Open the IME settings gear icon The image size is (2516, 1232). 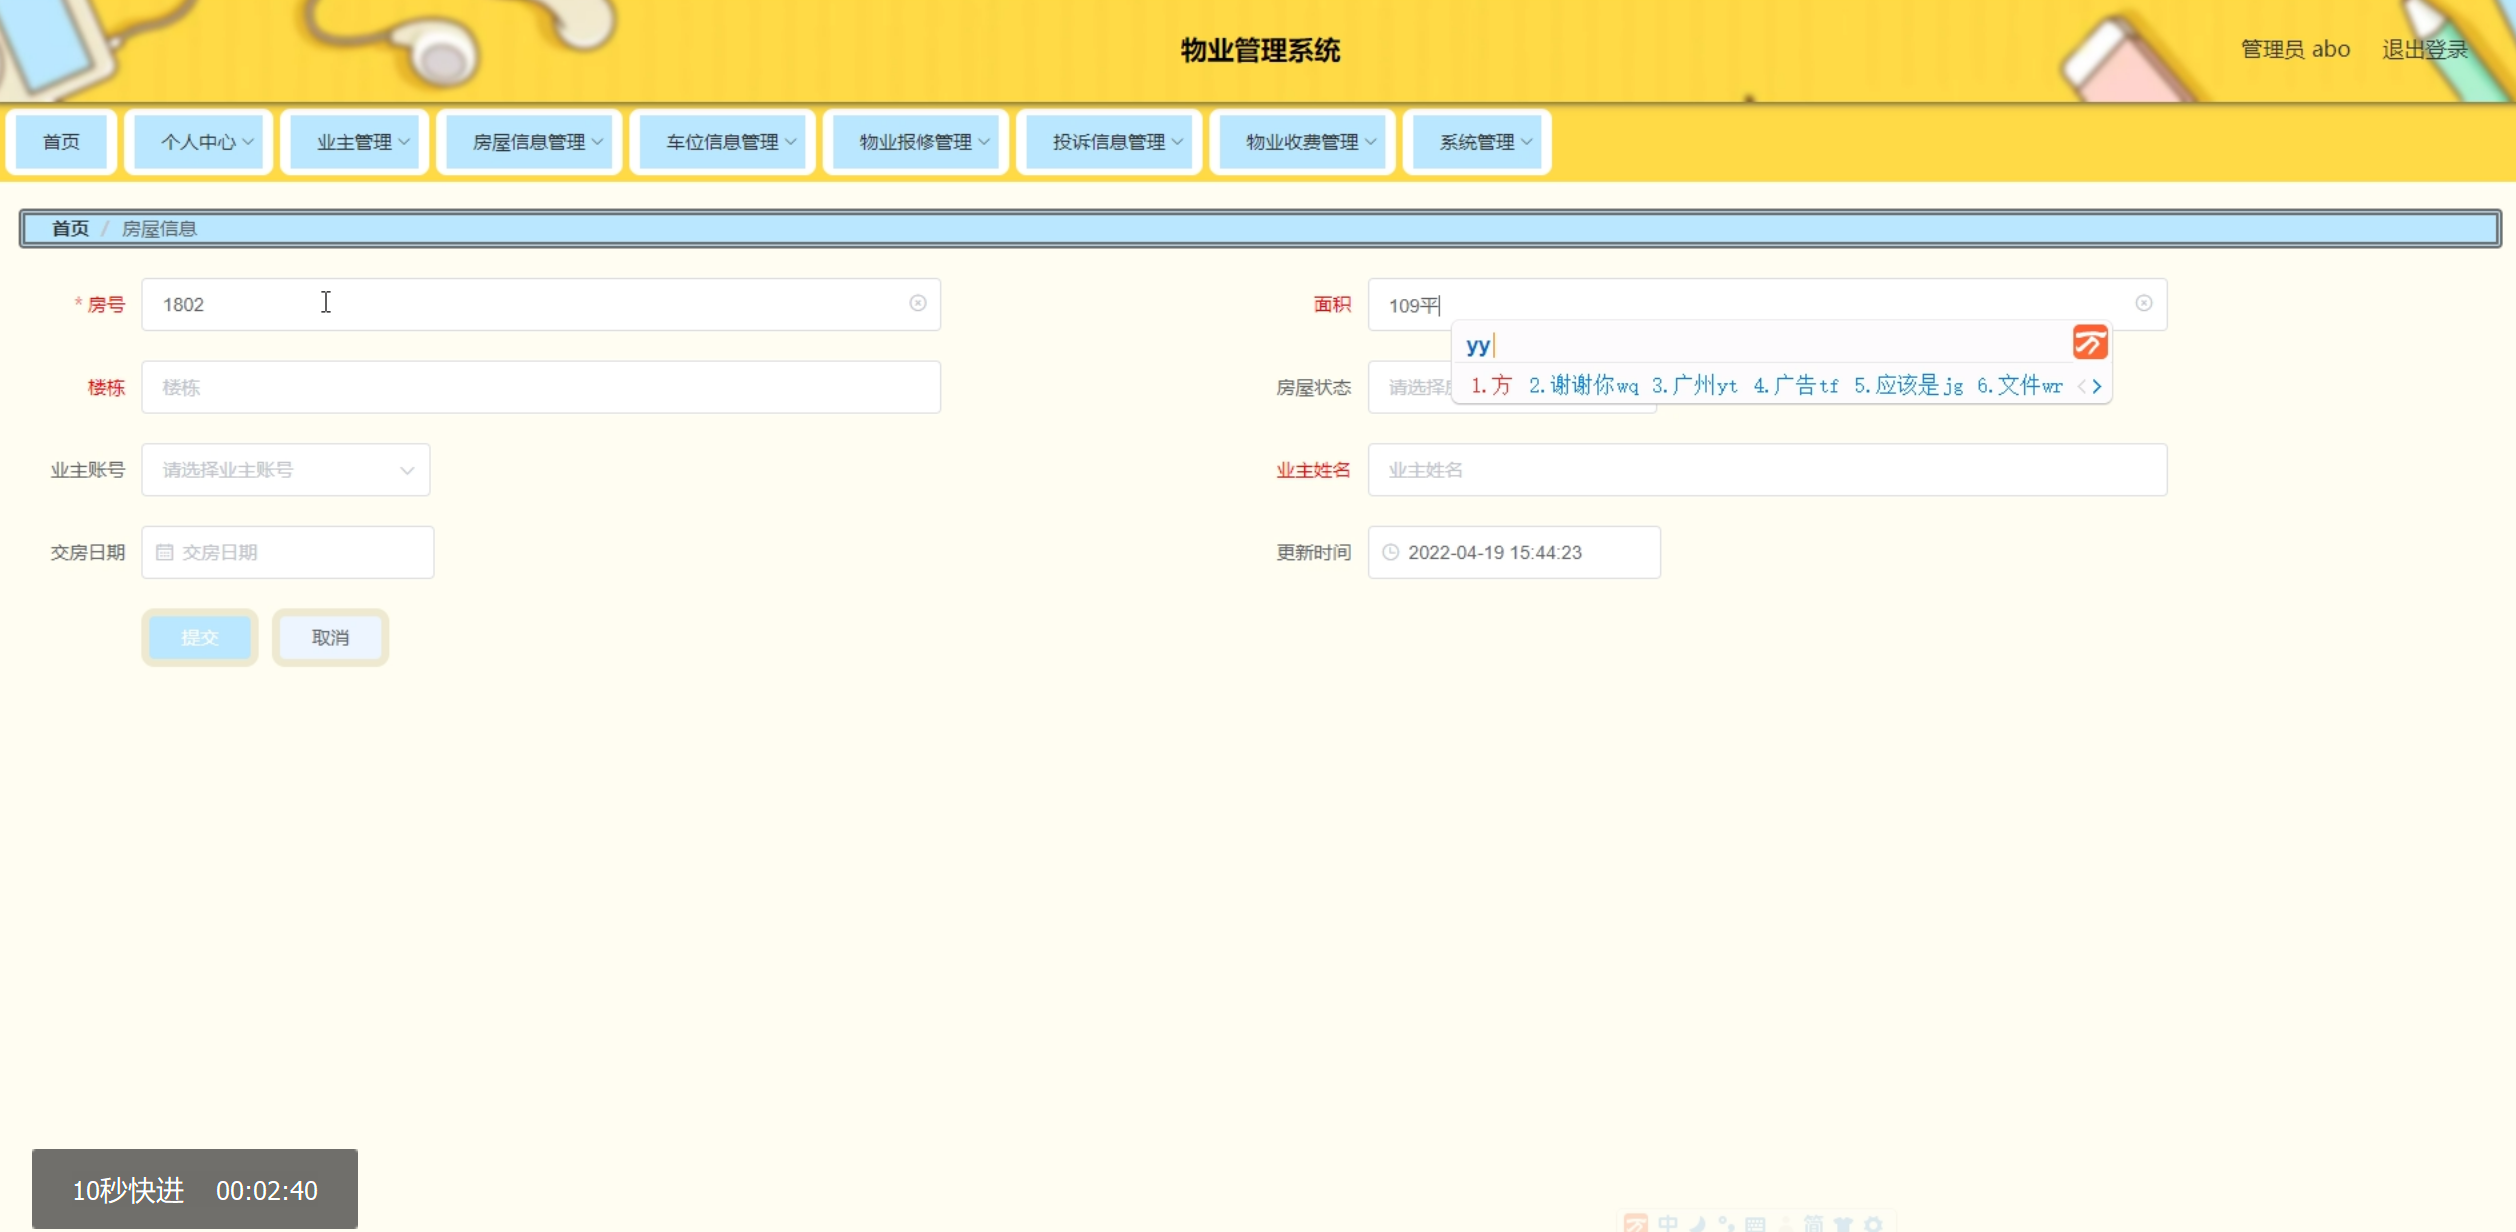point(1873,1225)
